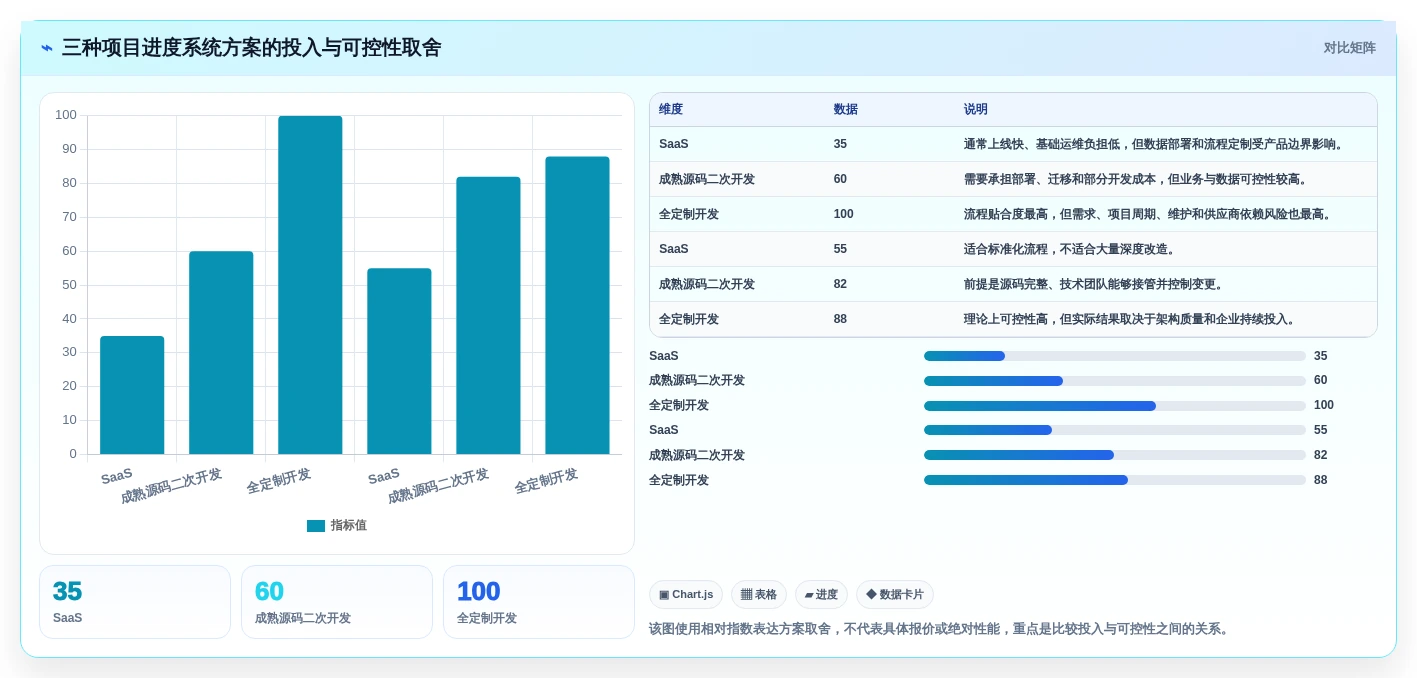Screen dimensions: 1417x678
Task: Click the lightning icon beside the title
Action: click(x=47, y=48)
